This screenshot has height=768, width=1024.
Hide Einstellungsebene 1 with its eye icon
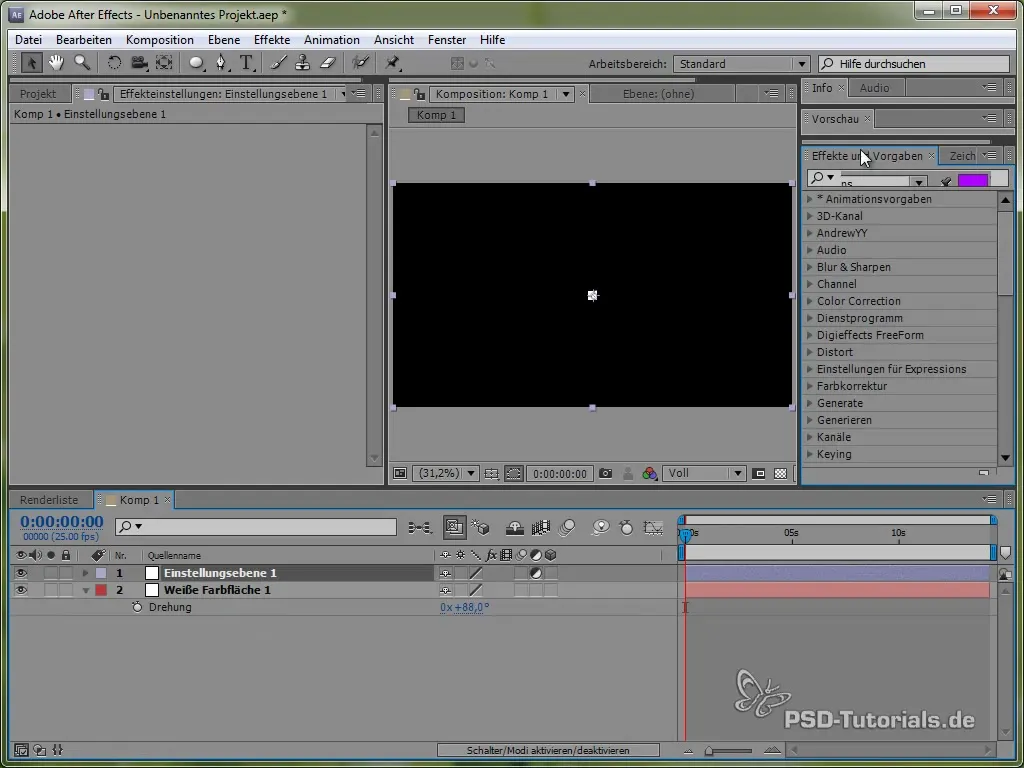[21, 573]
